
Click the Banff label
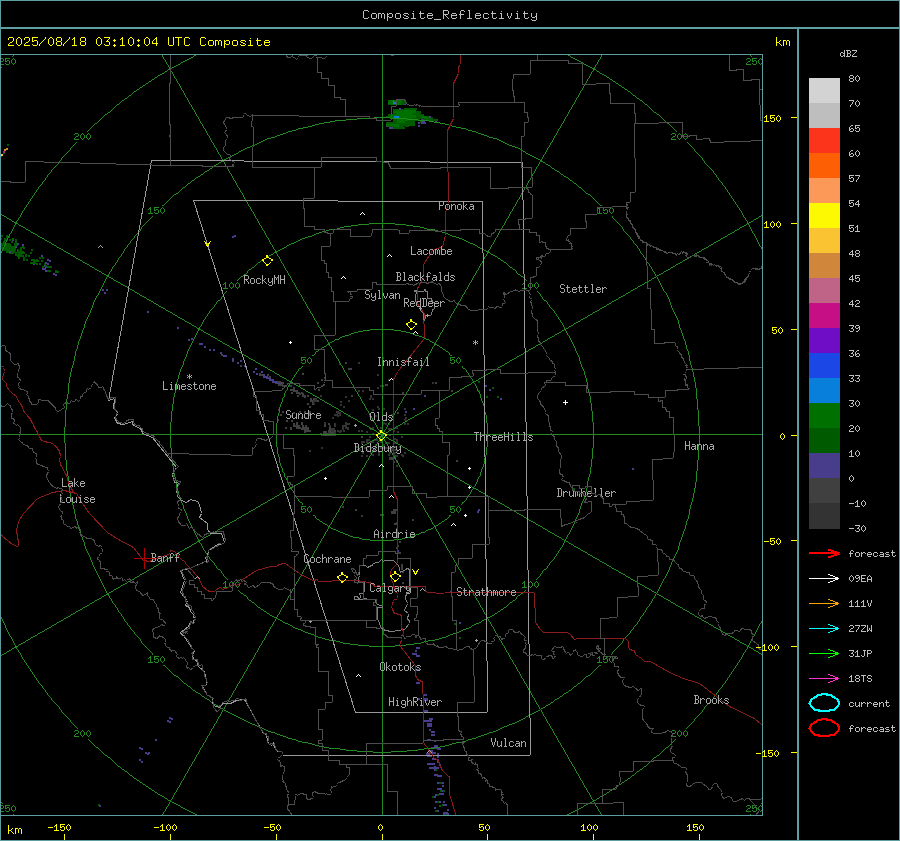pyautogui.click(x=165, y=557)
